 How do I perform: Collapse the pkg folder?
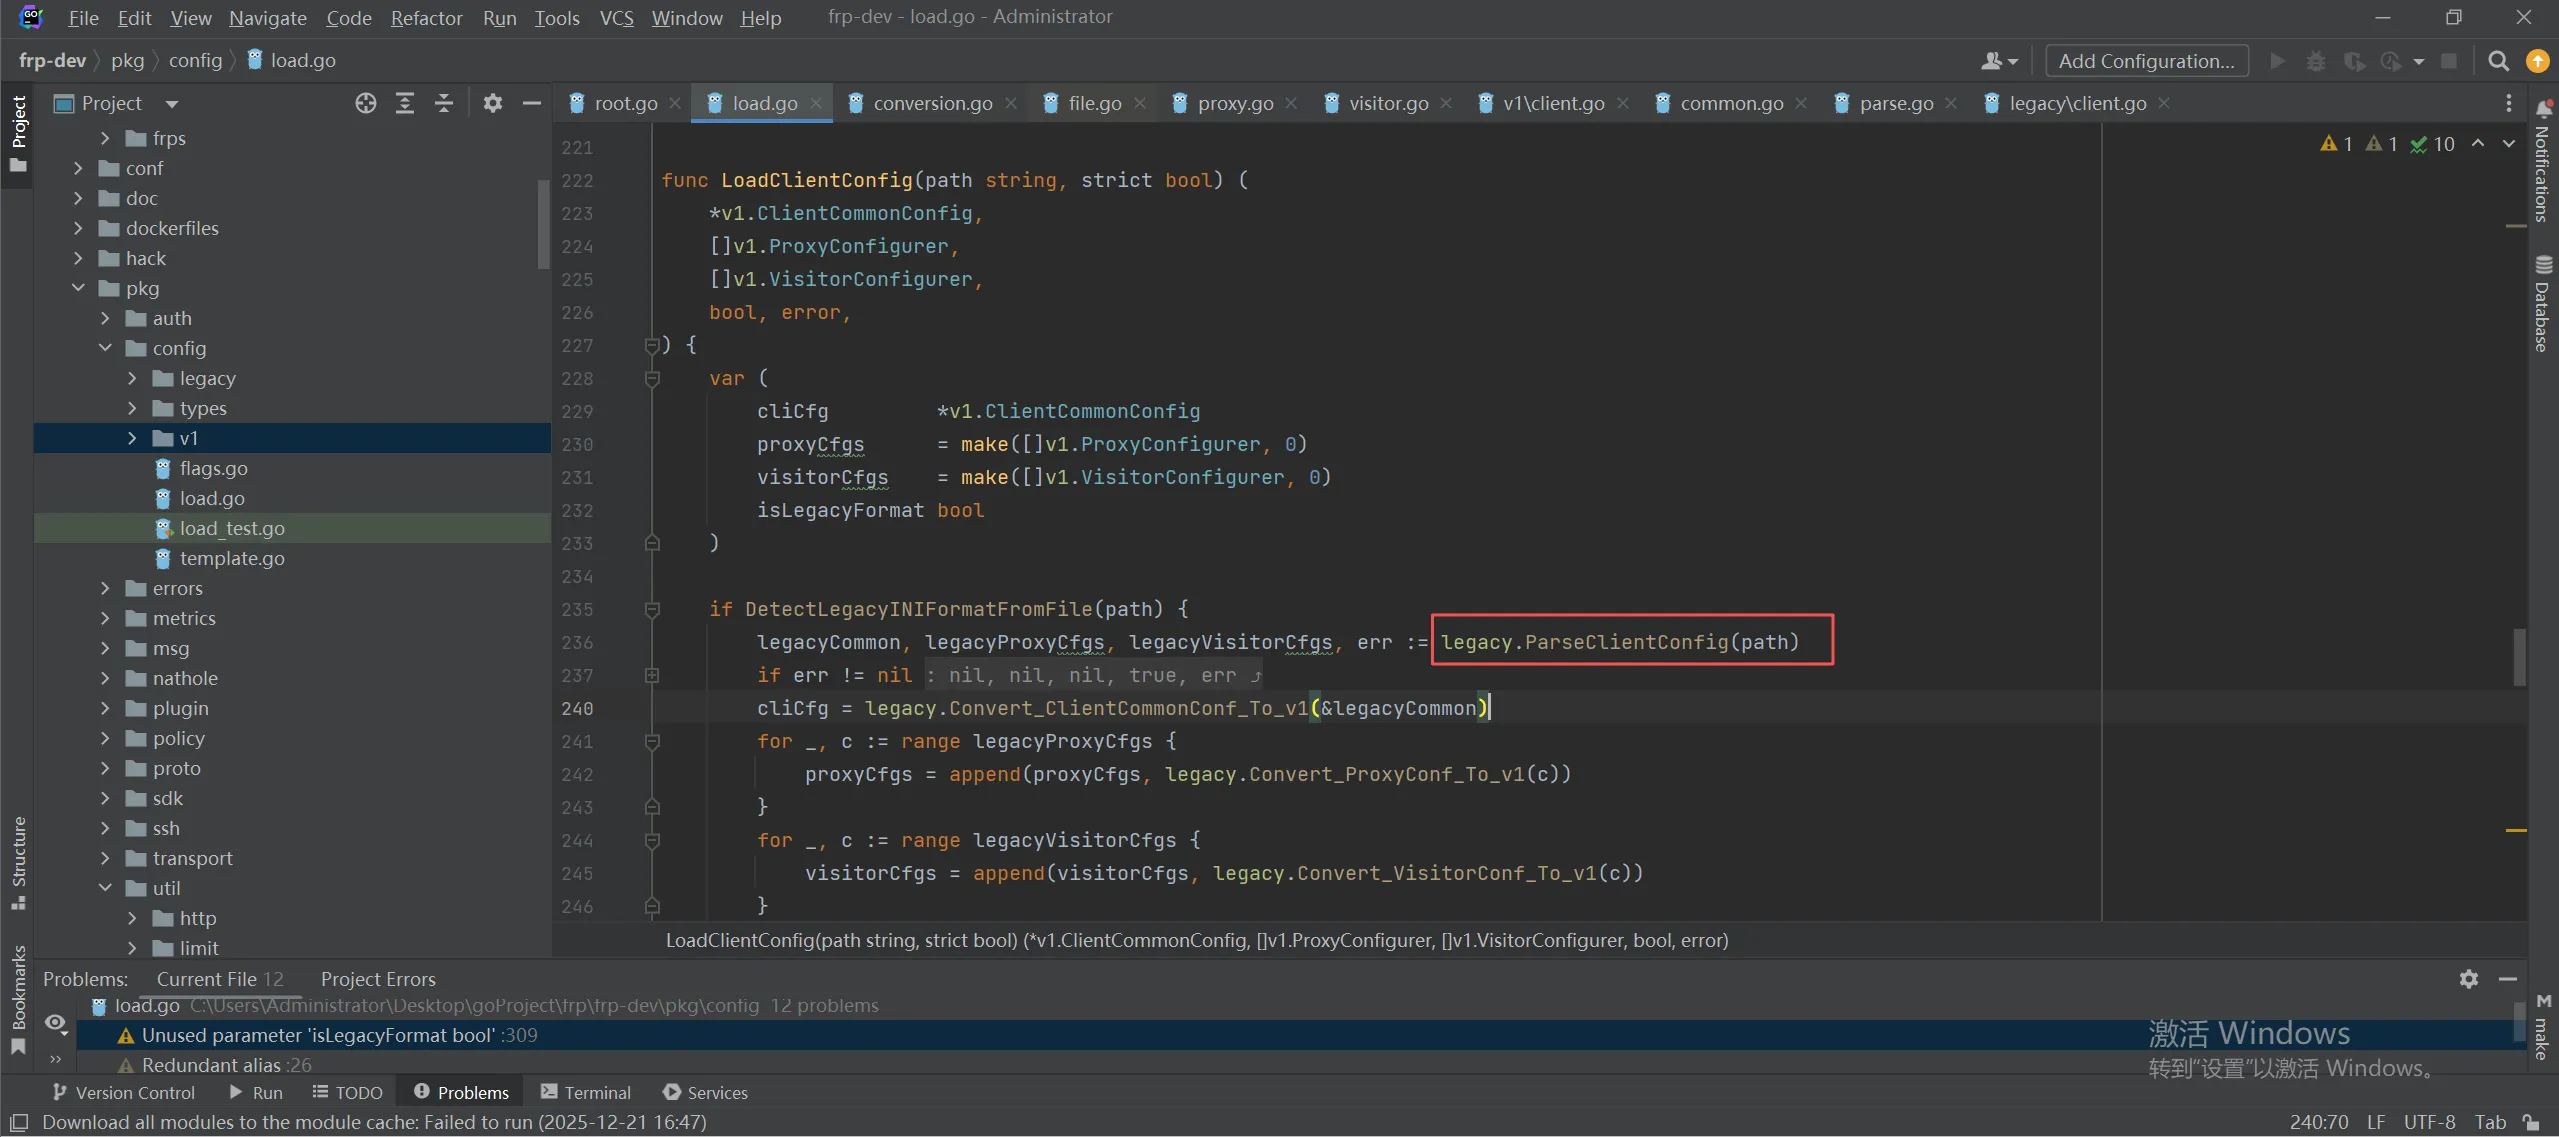(79, 288)
